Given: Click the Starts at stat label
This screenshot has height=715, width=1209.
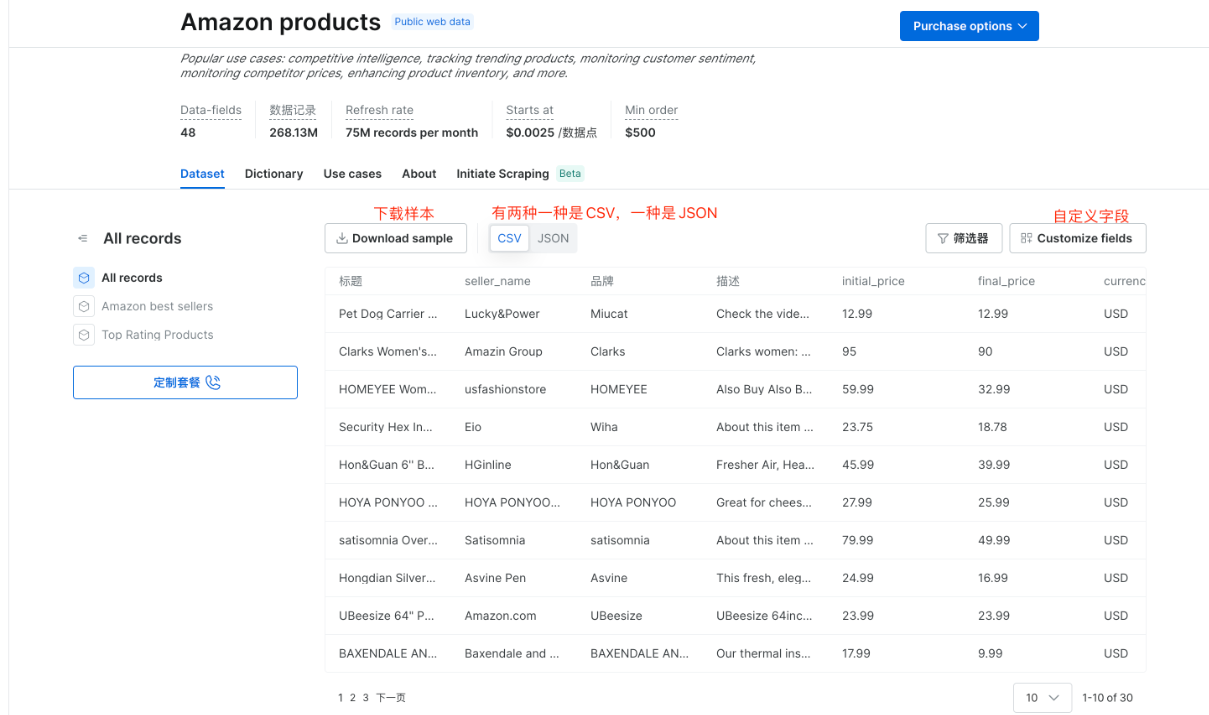Looking at the screenshot, I should pyautogui.click(x=530, y=110).
